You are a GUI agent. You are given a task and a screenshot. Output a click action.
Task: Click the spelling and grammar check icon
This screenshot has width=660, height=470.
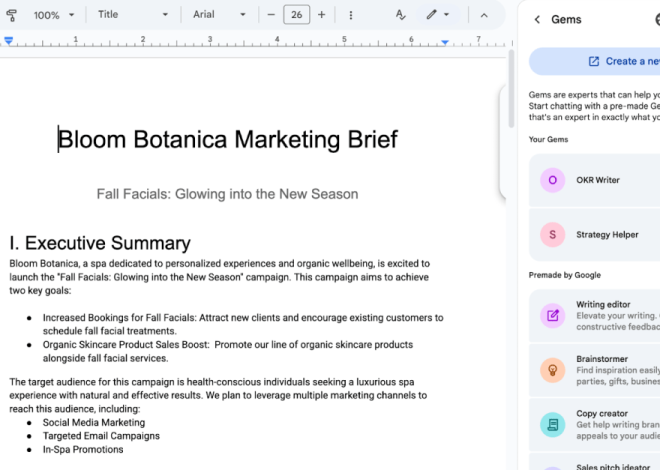(x=400, y=15)
